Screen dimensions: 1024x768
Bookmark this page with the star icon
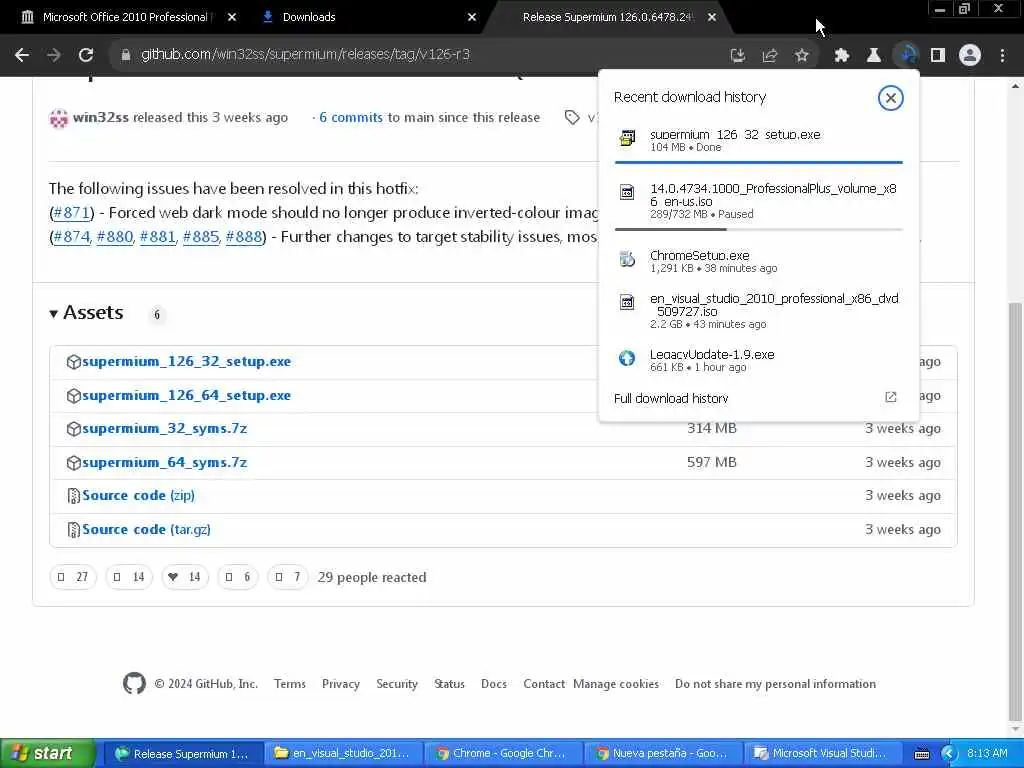coord(802,56)
